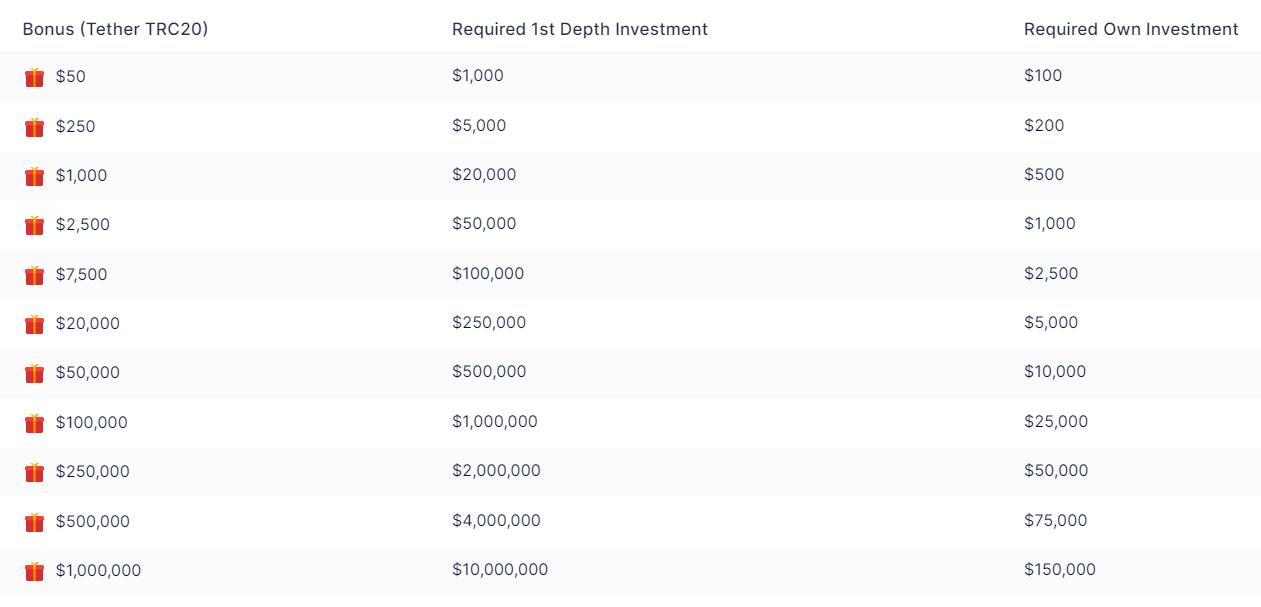Click the Bonus (Tether TRC20) column header
1261x607 pixels.
(116, 29)
